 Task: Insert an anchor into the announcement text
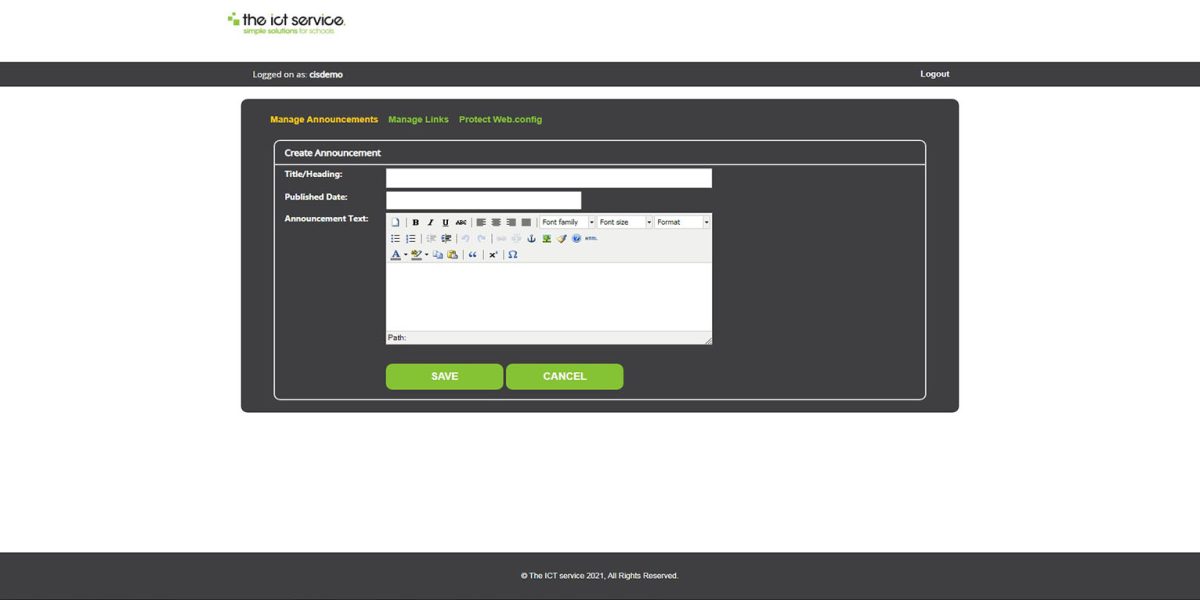(x=532, y=239)
